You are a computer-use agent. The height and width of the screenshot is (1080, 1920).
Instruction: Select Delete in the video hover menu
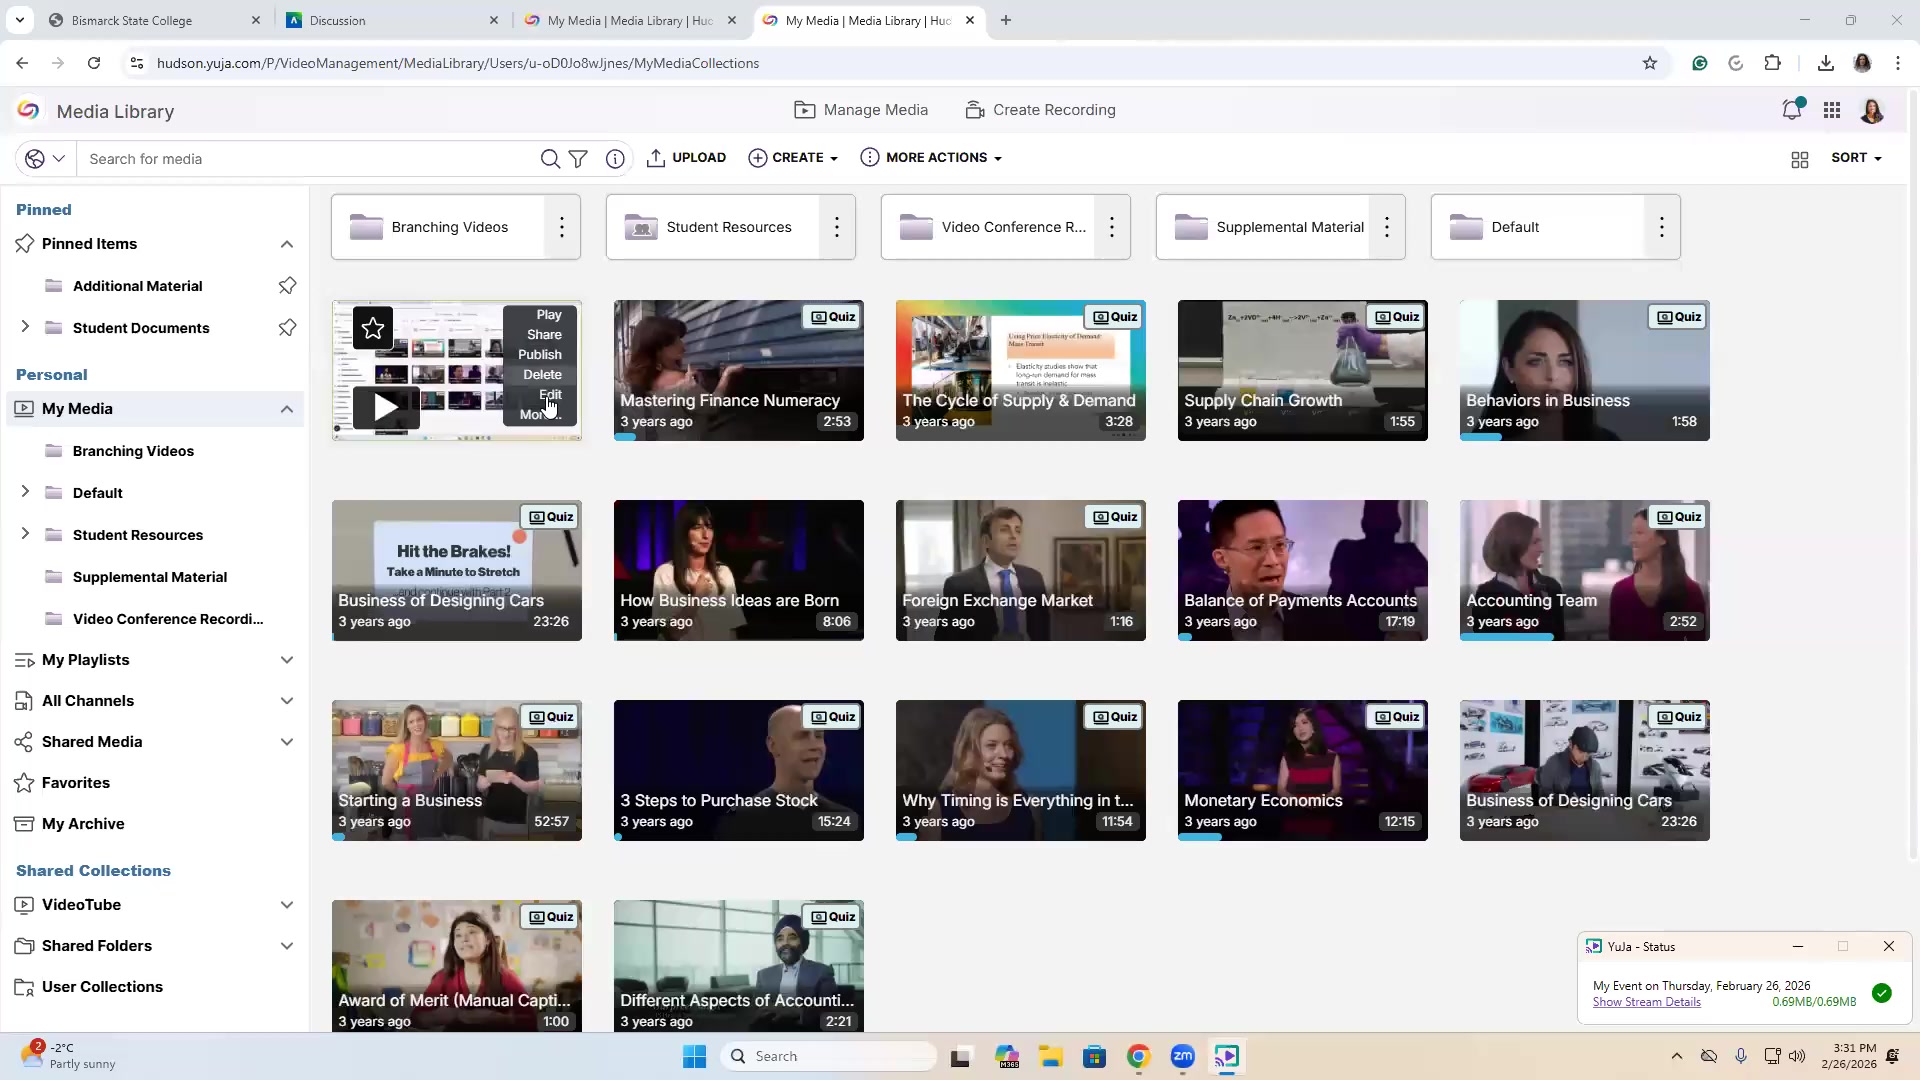(542, 375)
